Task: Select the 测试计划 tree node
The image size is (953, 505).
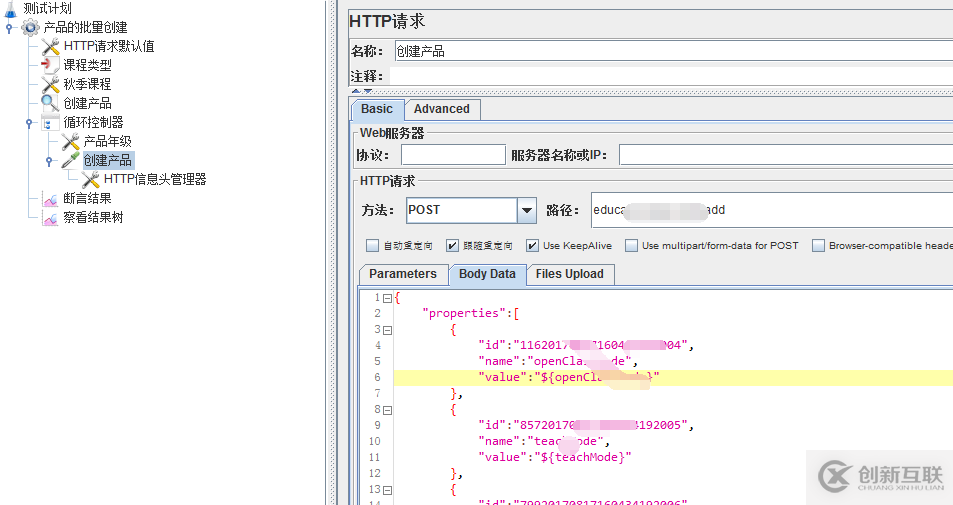Action: 47,8
